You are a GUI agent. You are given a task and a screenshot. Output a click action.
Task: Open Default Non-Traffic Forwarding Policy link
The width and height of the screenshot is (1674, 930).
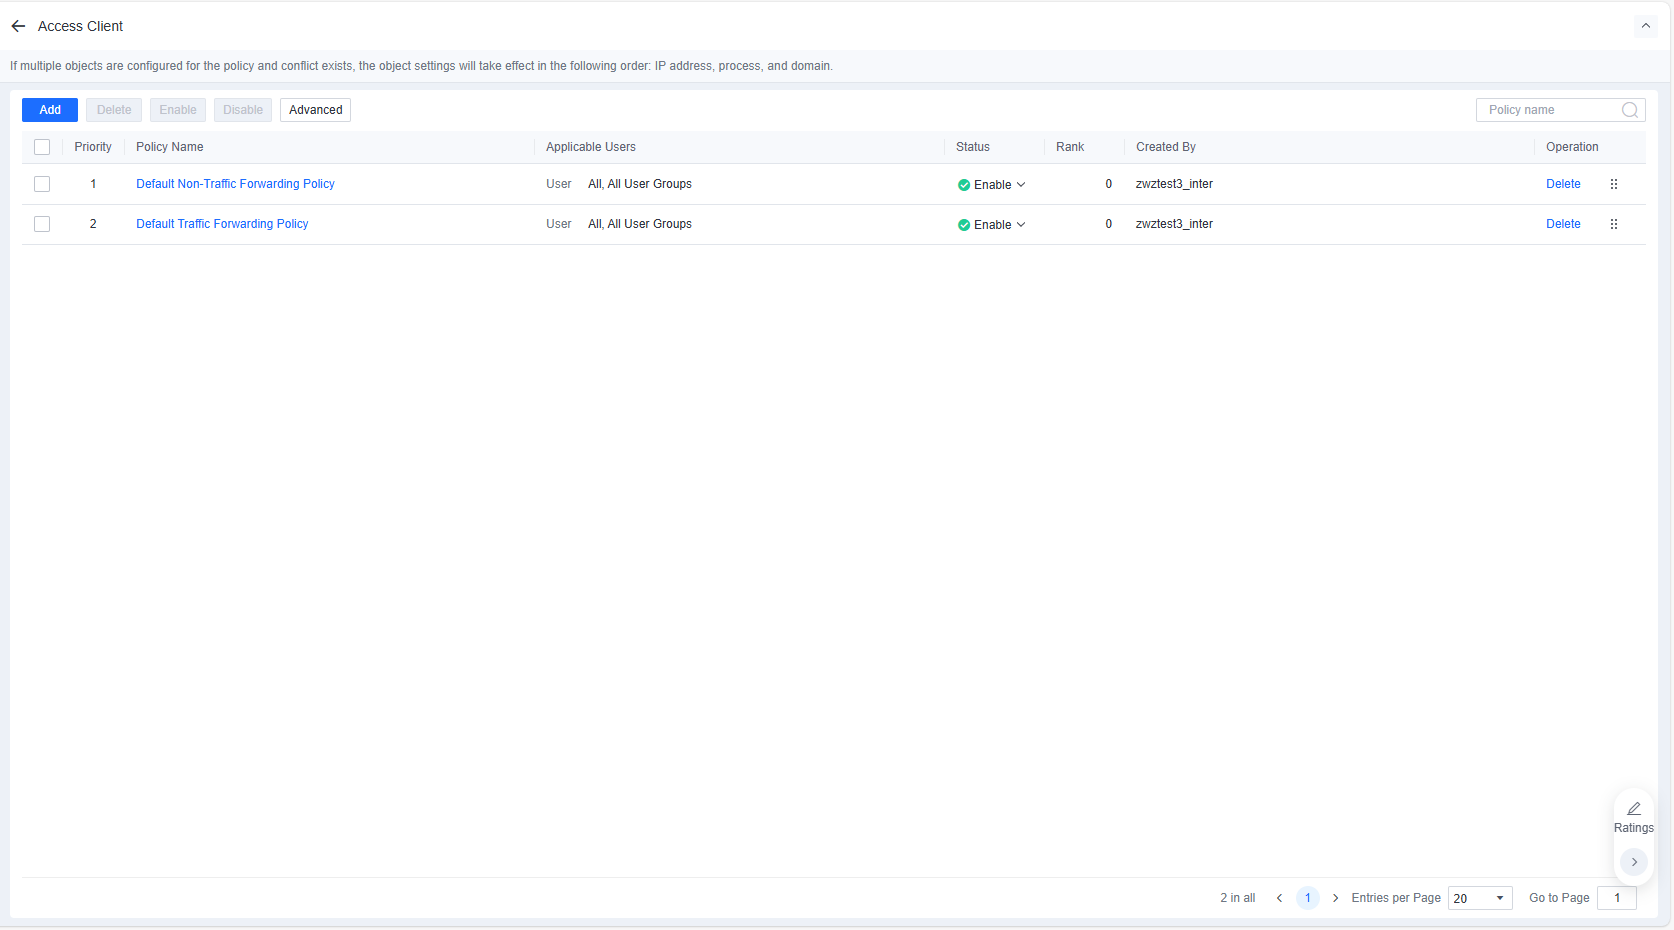click(x=235, y=184)
